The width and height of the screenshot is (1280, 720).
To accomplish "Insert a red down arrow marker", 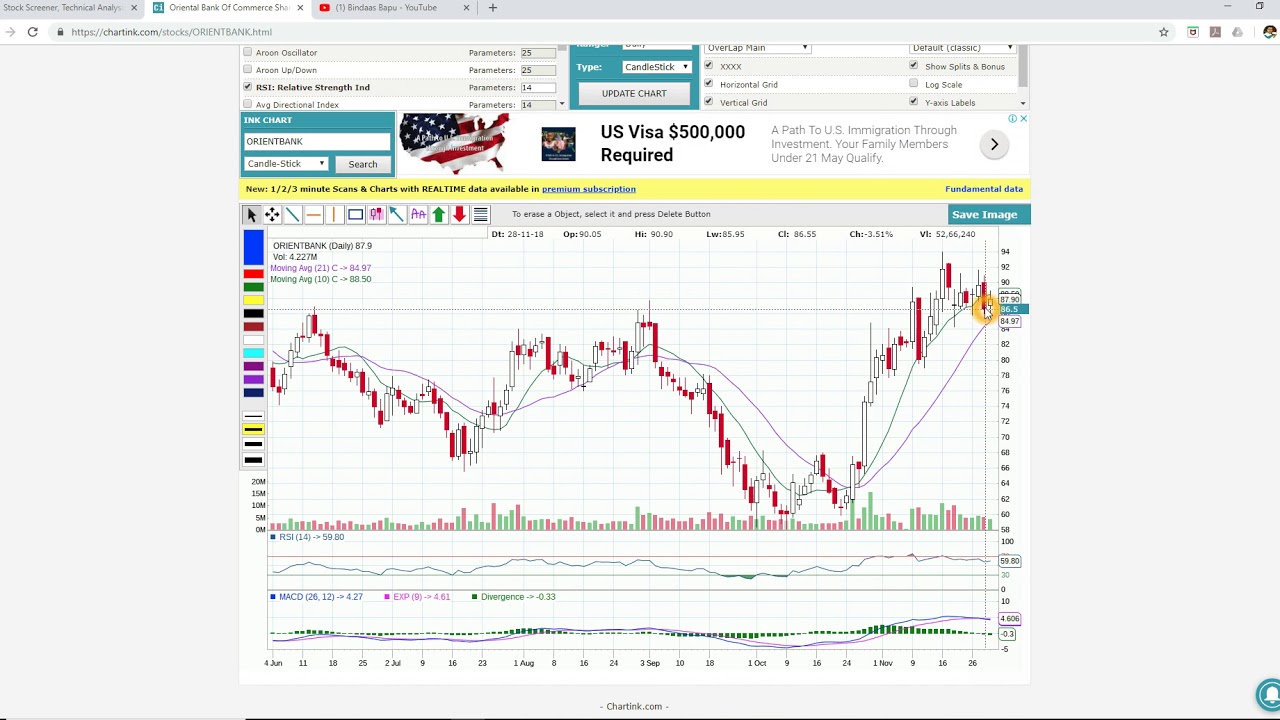I will [459, 215].
